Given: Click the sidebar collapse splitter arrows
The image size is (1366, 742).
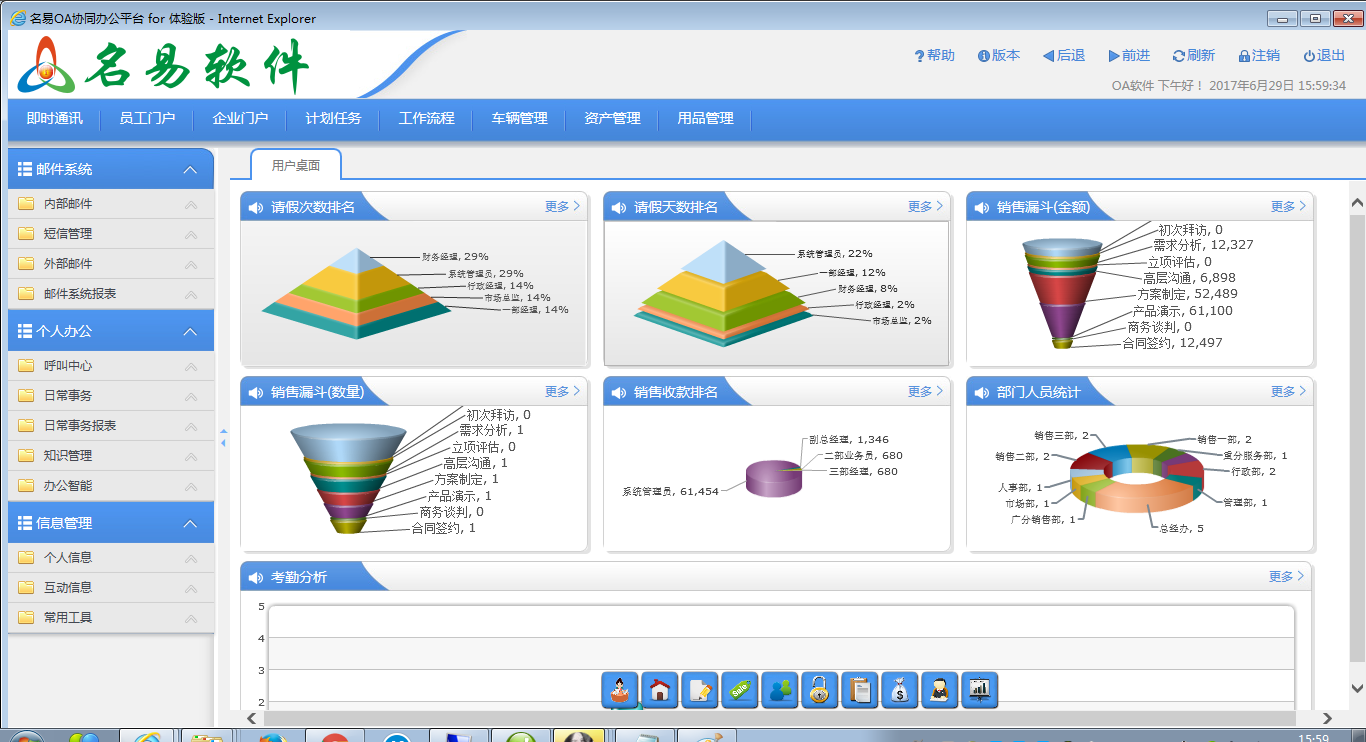Looking at the screenshot, I should pyautogui.click(x=223, y=437).
